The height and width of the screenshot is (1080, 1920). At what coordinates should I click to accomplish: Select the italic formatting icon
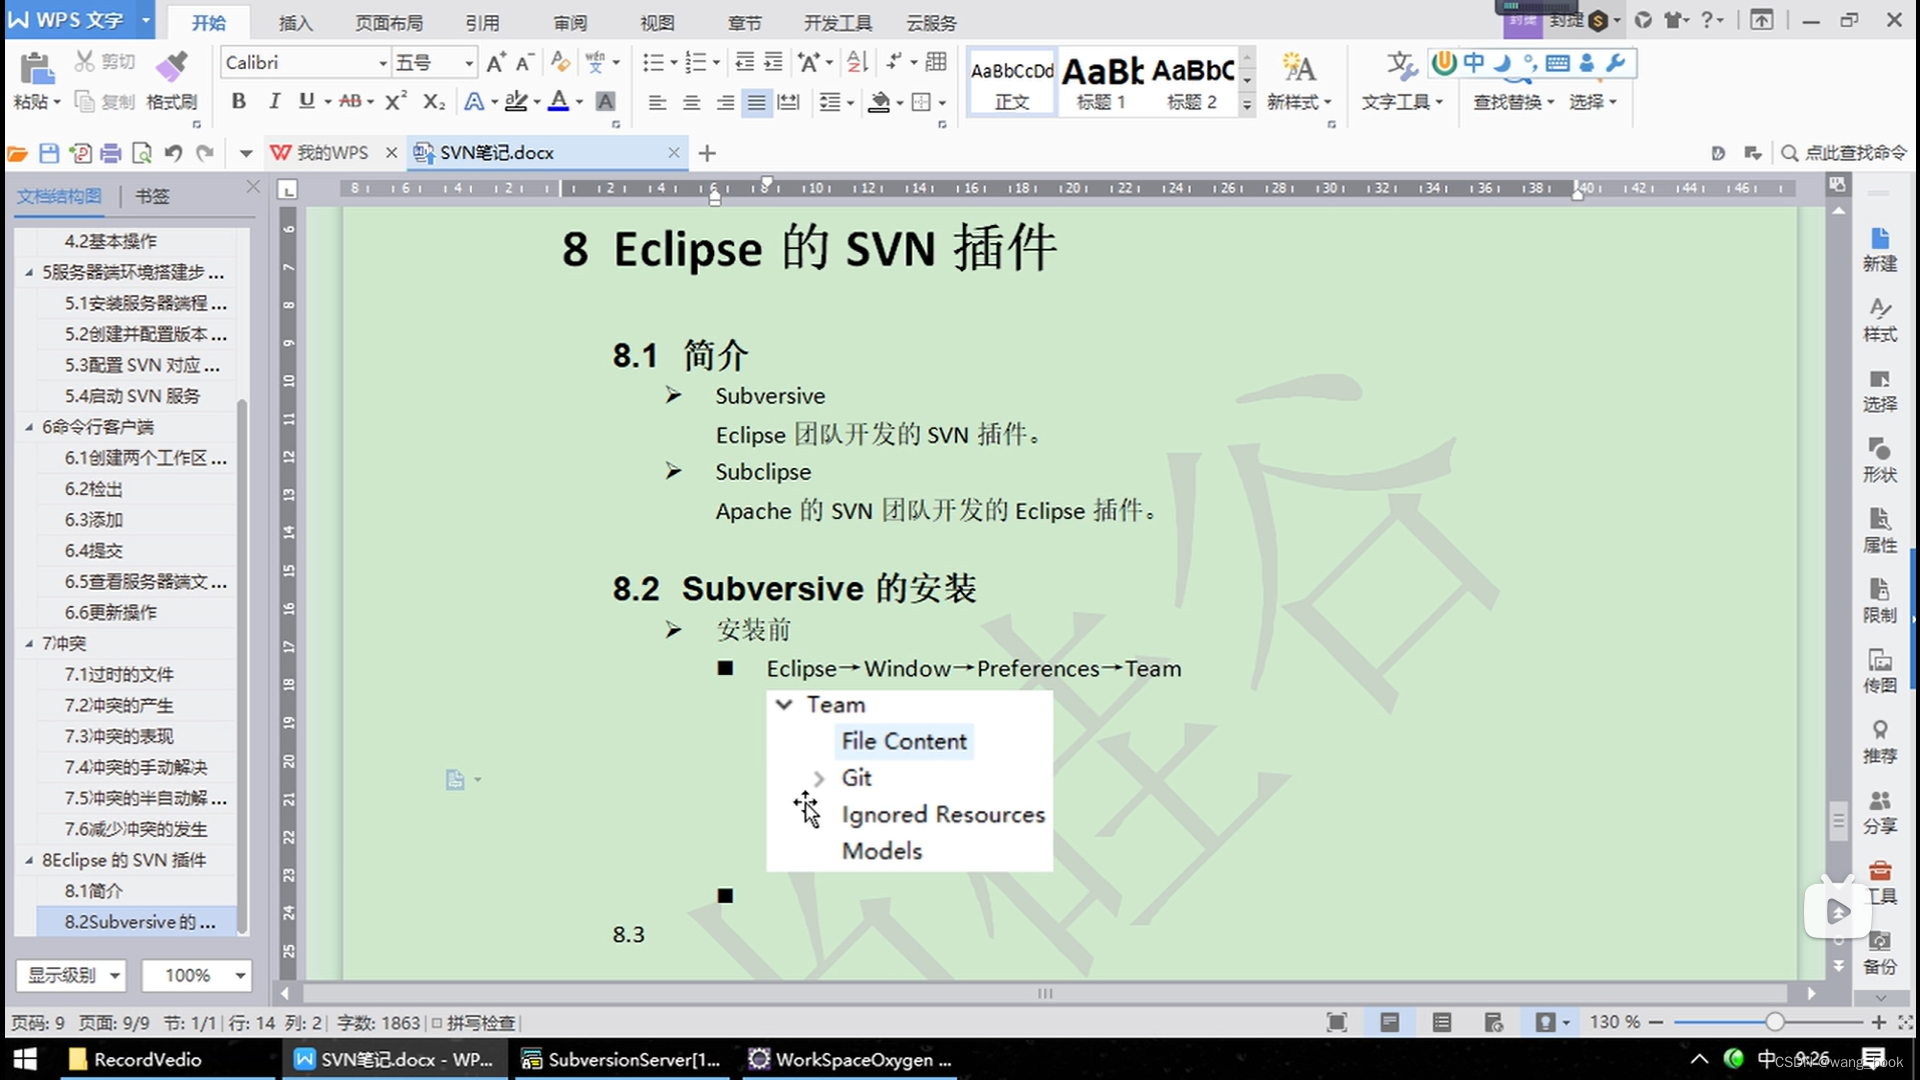[272, 102]
